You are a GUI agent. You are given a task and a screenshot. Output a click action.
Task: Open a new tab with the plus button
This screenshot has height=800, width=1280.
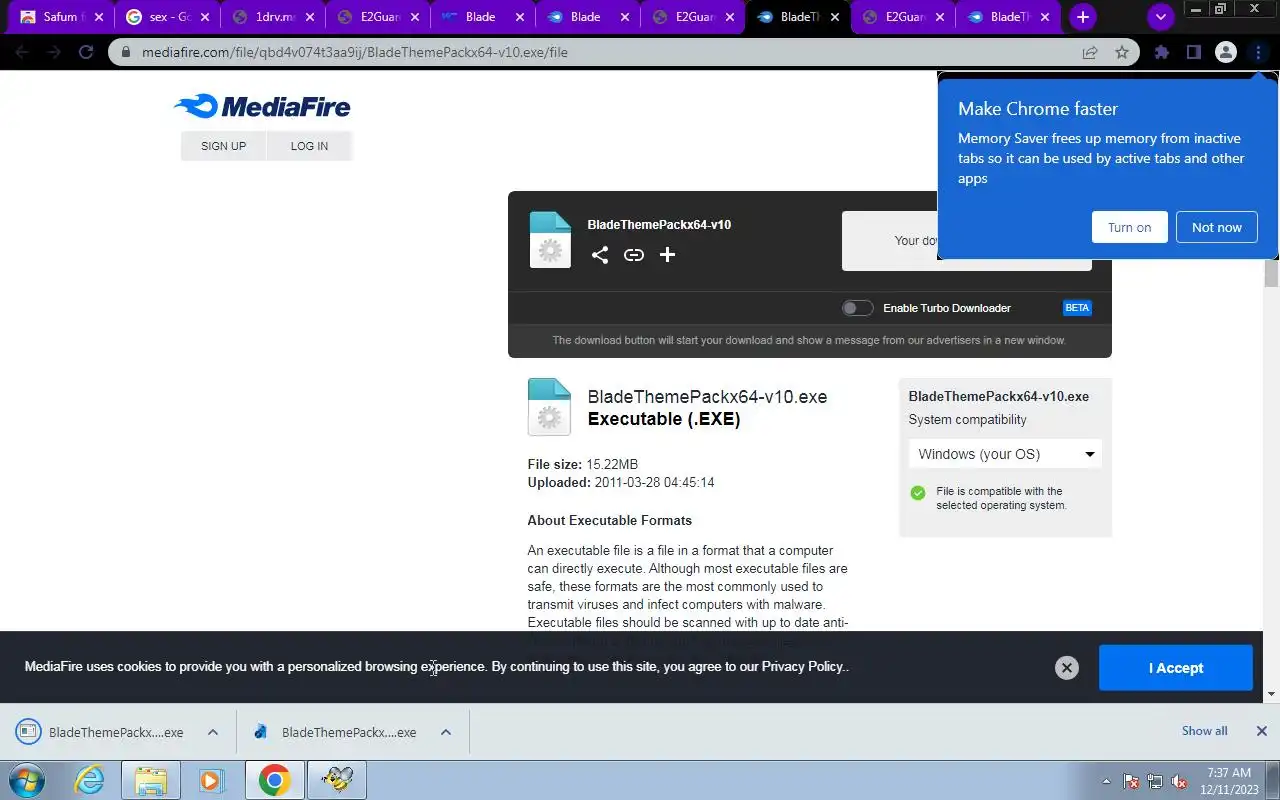(1082, 17)
